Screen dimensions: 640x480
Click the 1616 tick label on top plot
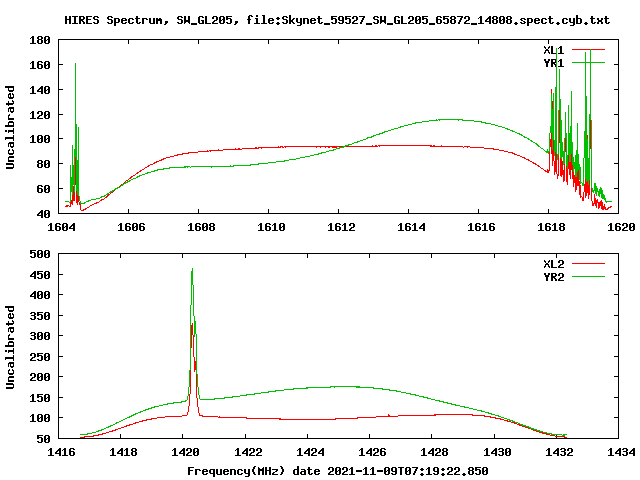point(481,227)
